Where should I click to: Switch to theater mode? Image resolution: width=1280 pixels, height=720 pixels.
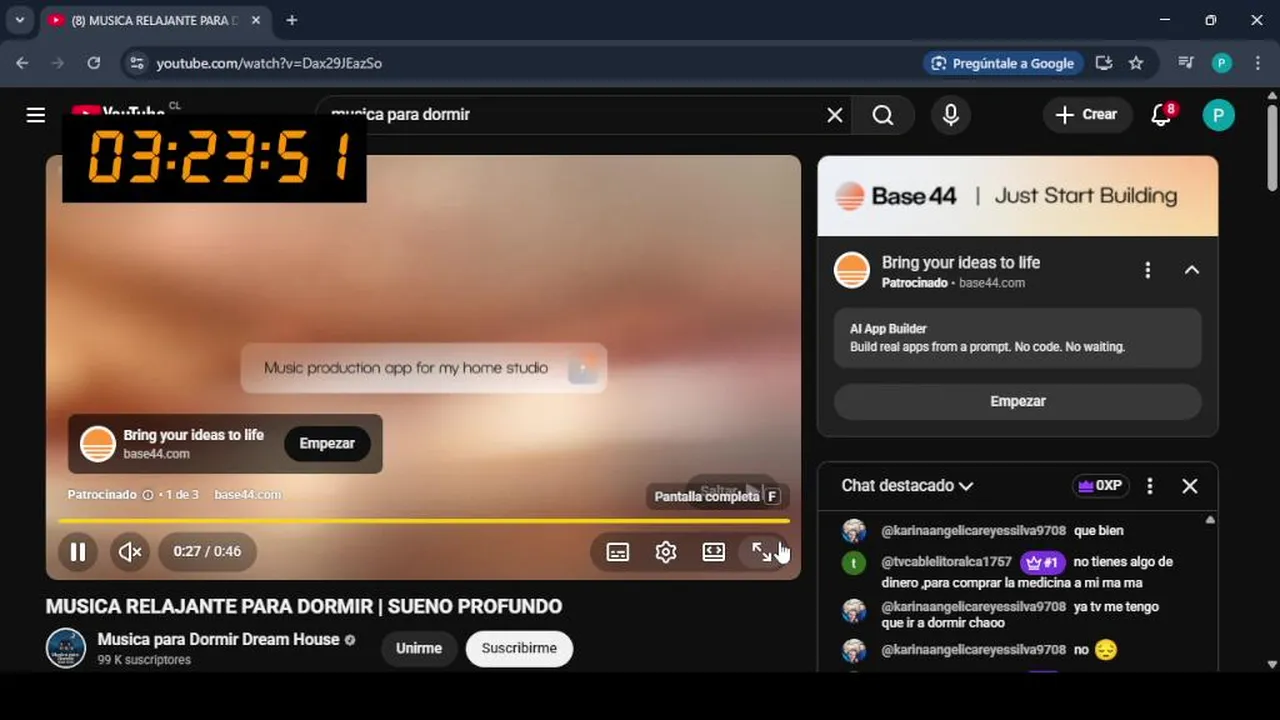(x=713, y=552)
